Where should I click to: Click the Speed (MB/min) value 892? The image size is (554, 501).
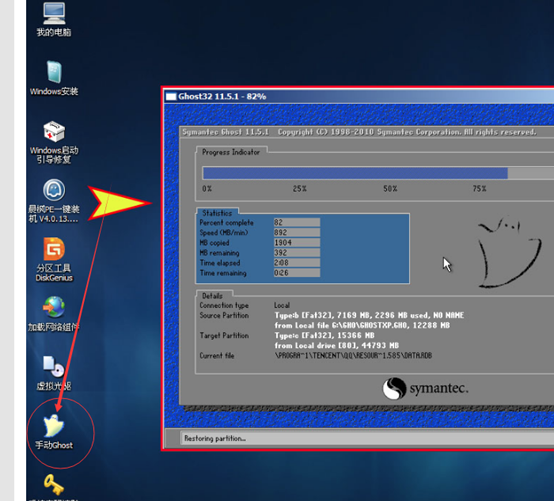click(x=297, y=232)
